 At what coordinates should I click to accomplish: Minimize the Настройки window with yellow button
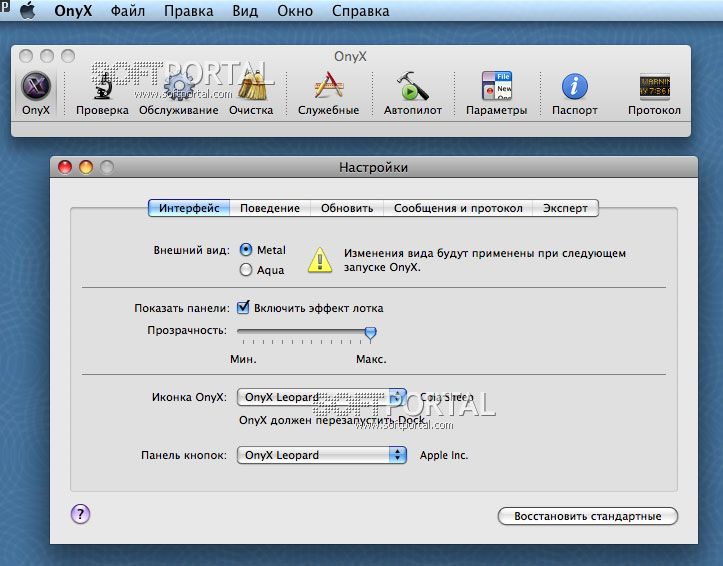pos(86,167)
